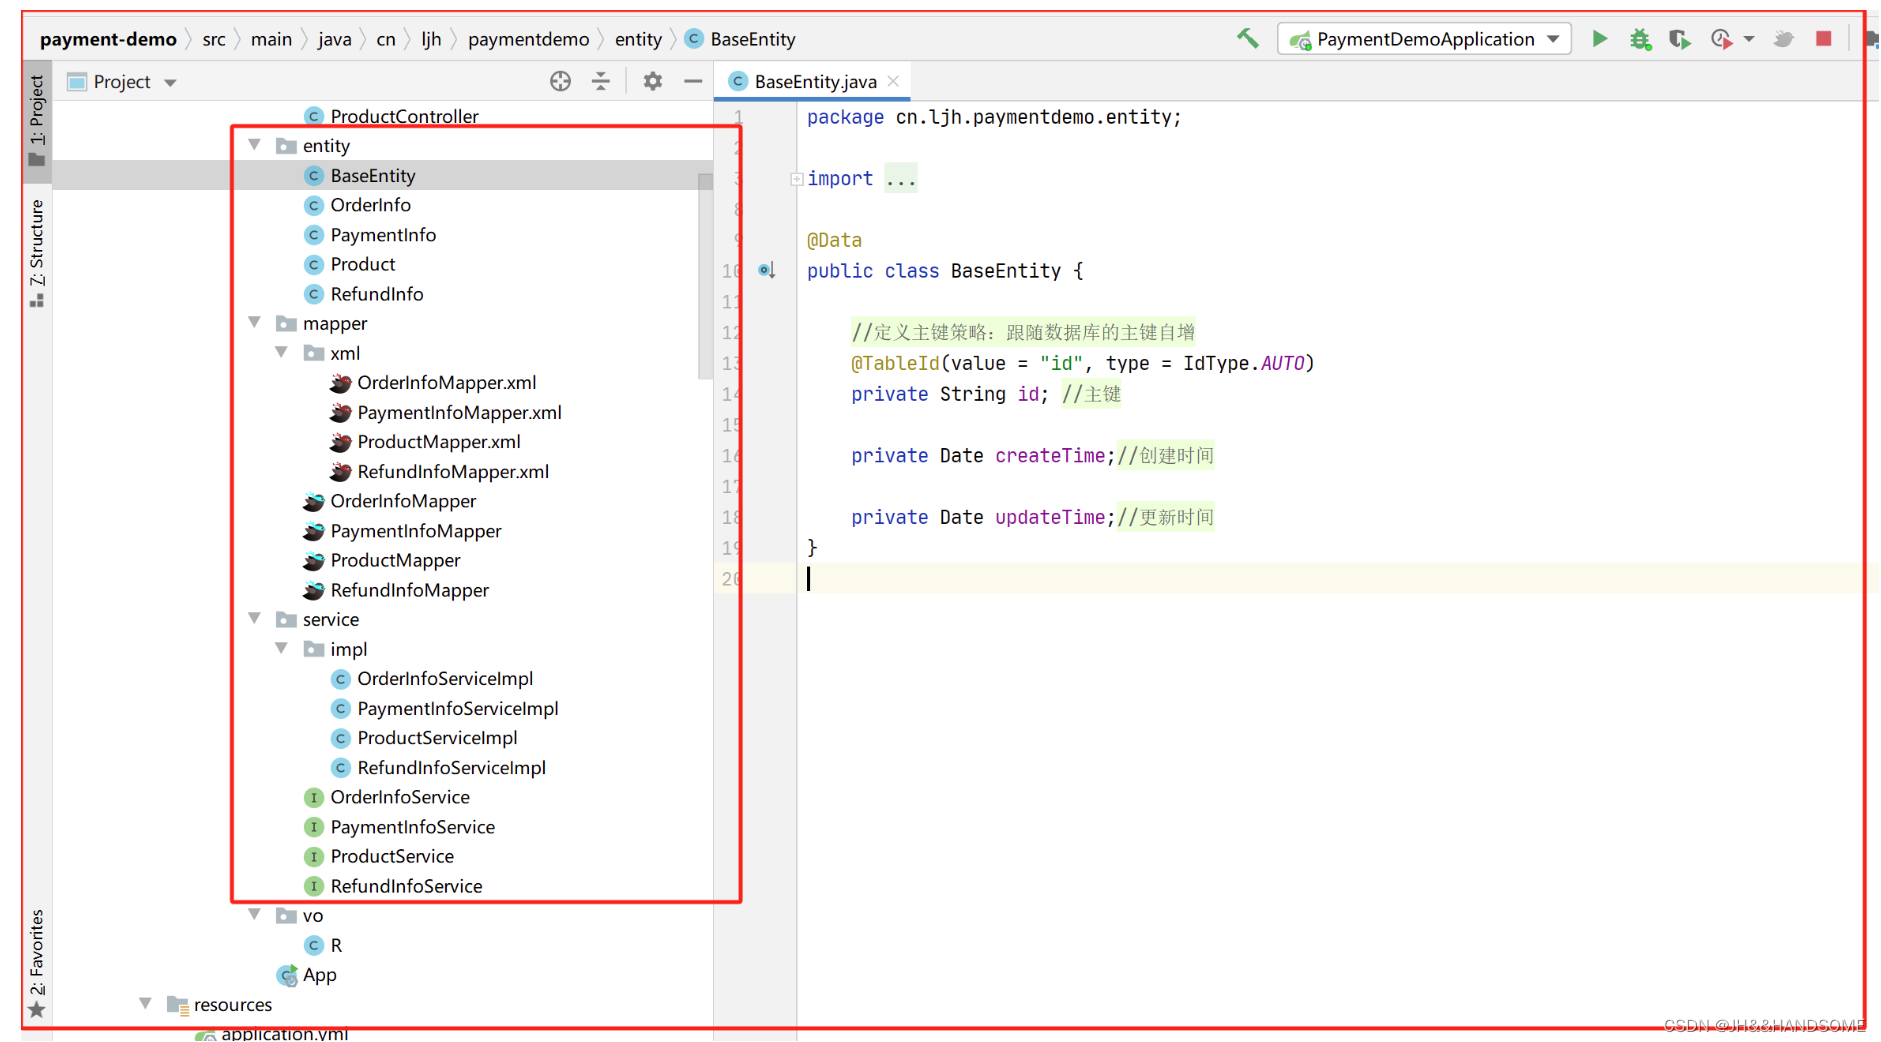The image size is (1881, 1042).
Task: Click paymentdemo in the breadcrumb path
Action: (529, 39)
